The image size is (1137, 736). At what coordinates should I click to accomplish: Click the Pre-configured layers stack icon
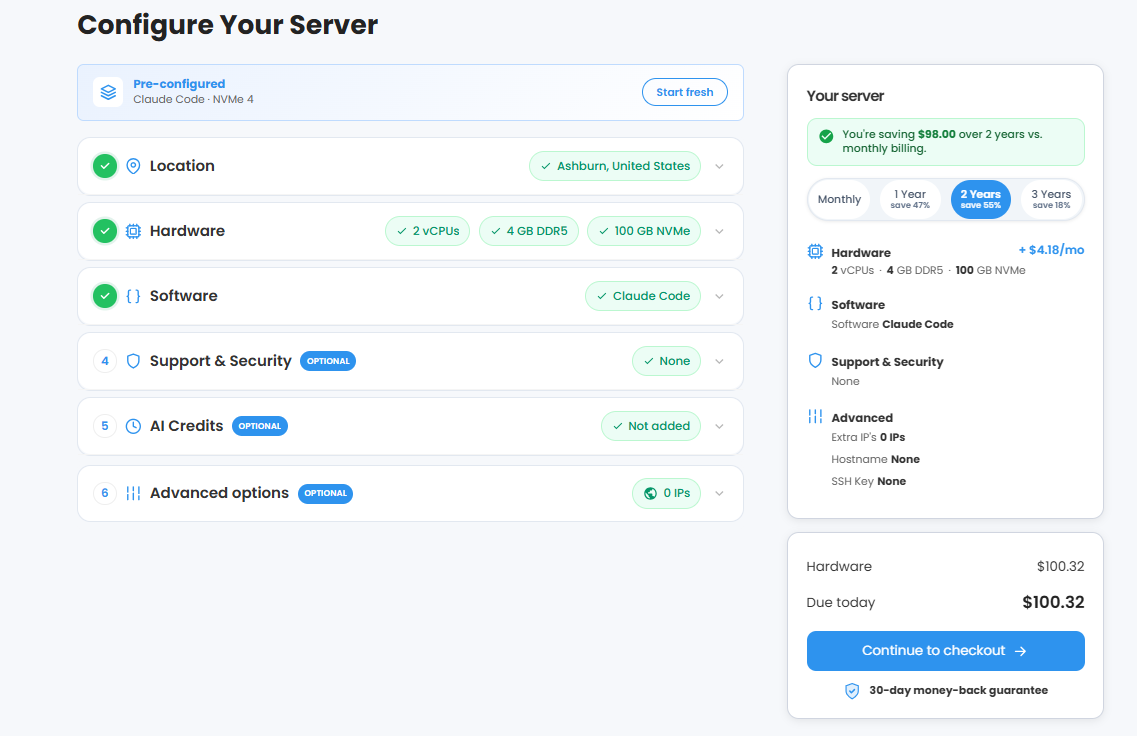click(x=108, y=92)
